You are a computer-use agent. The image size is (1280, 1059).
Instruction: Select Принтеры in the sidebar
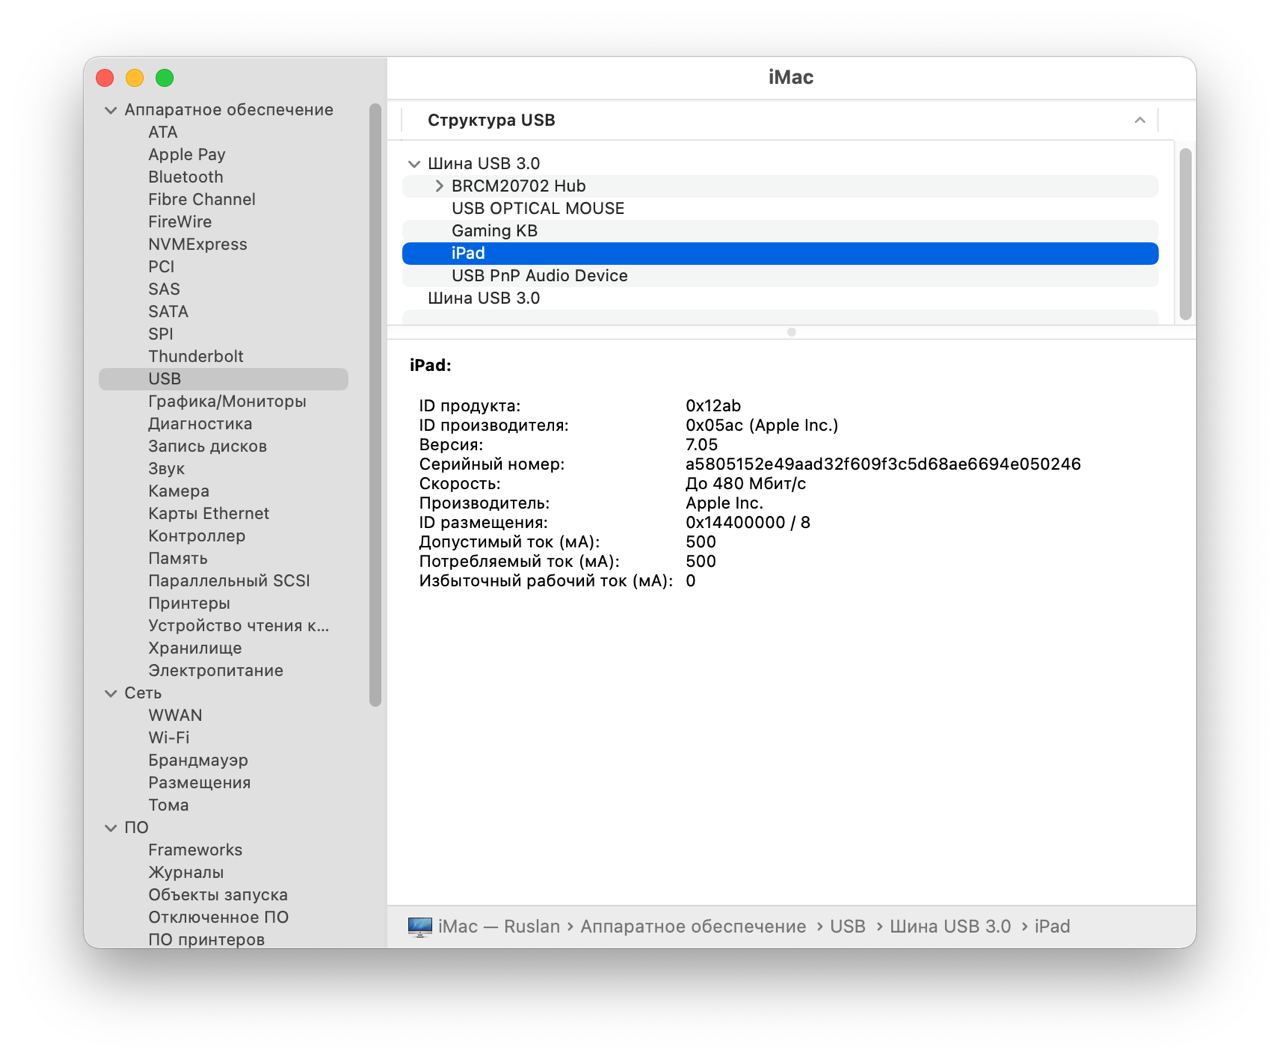pyautogui.click(x=189, y=603)
